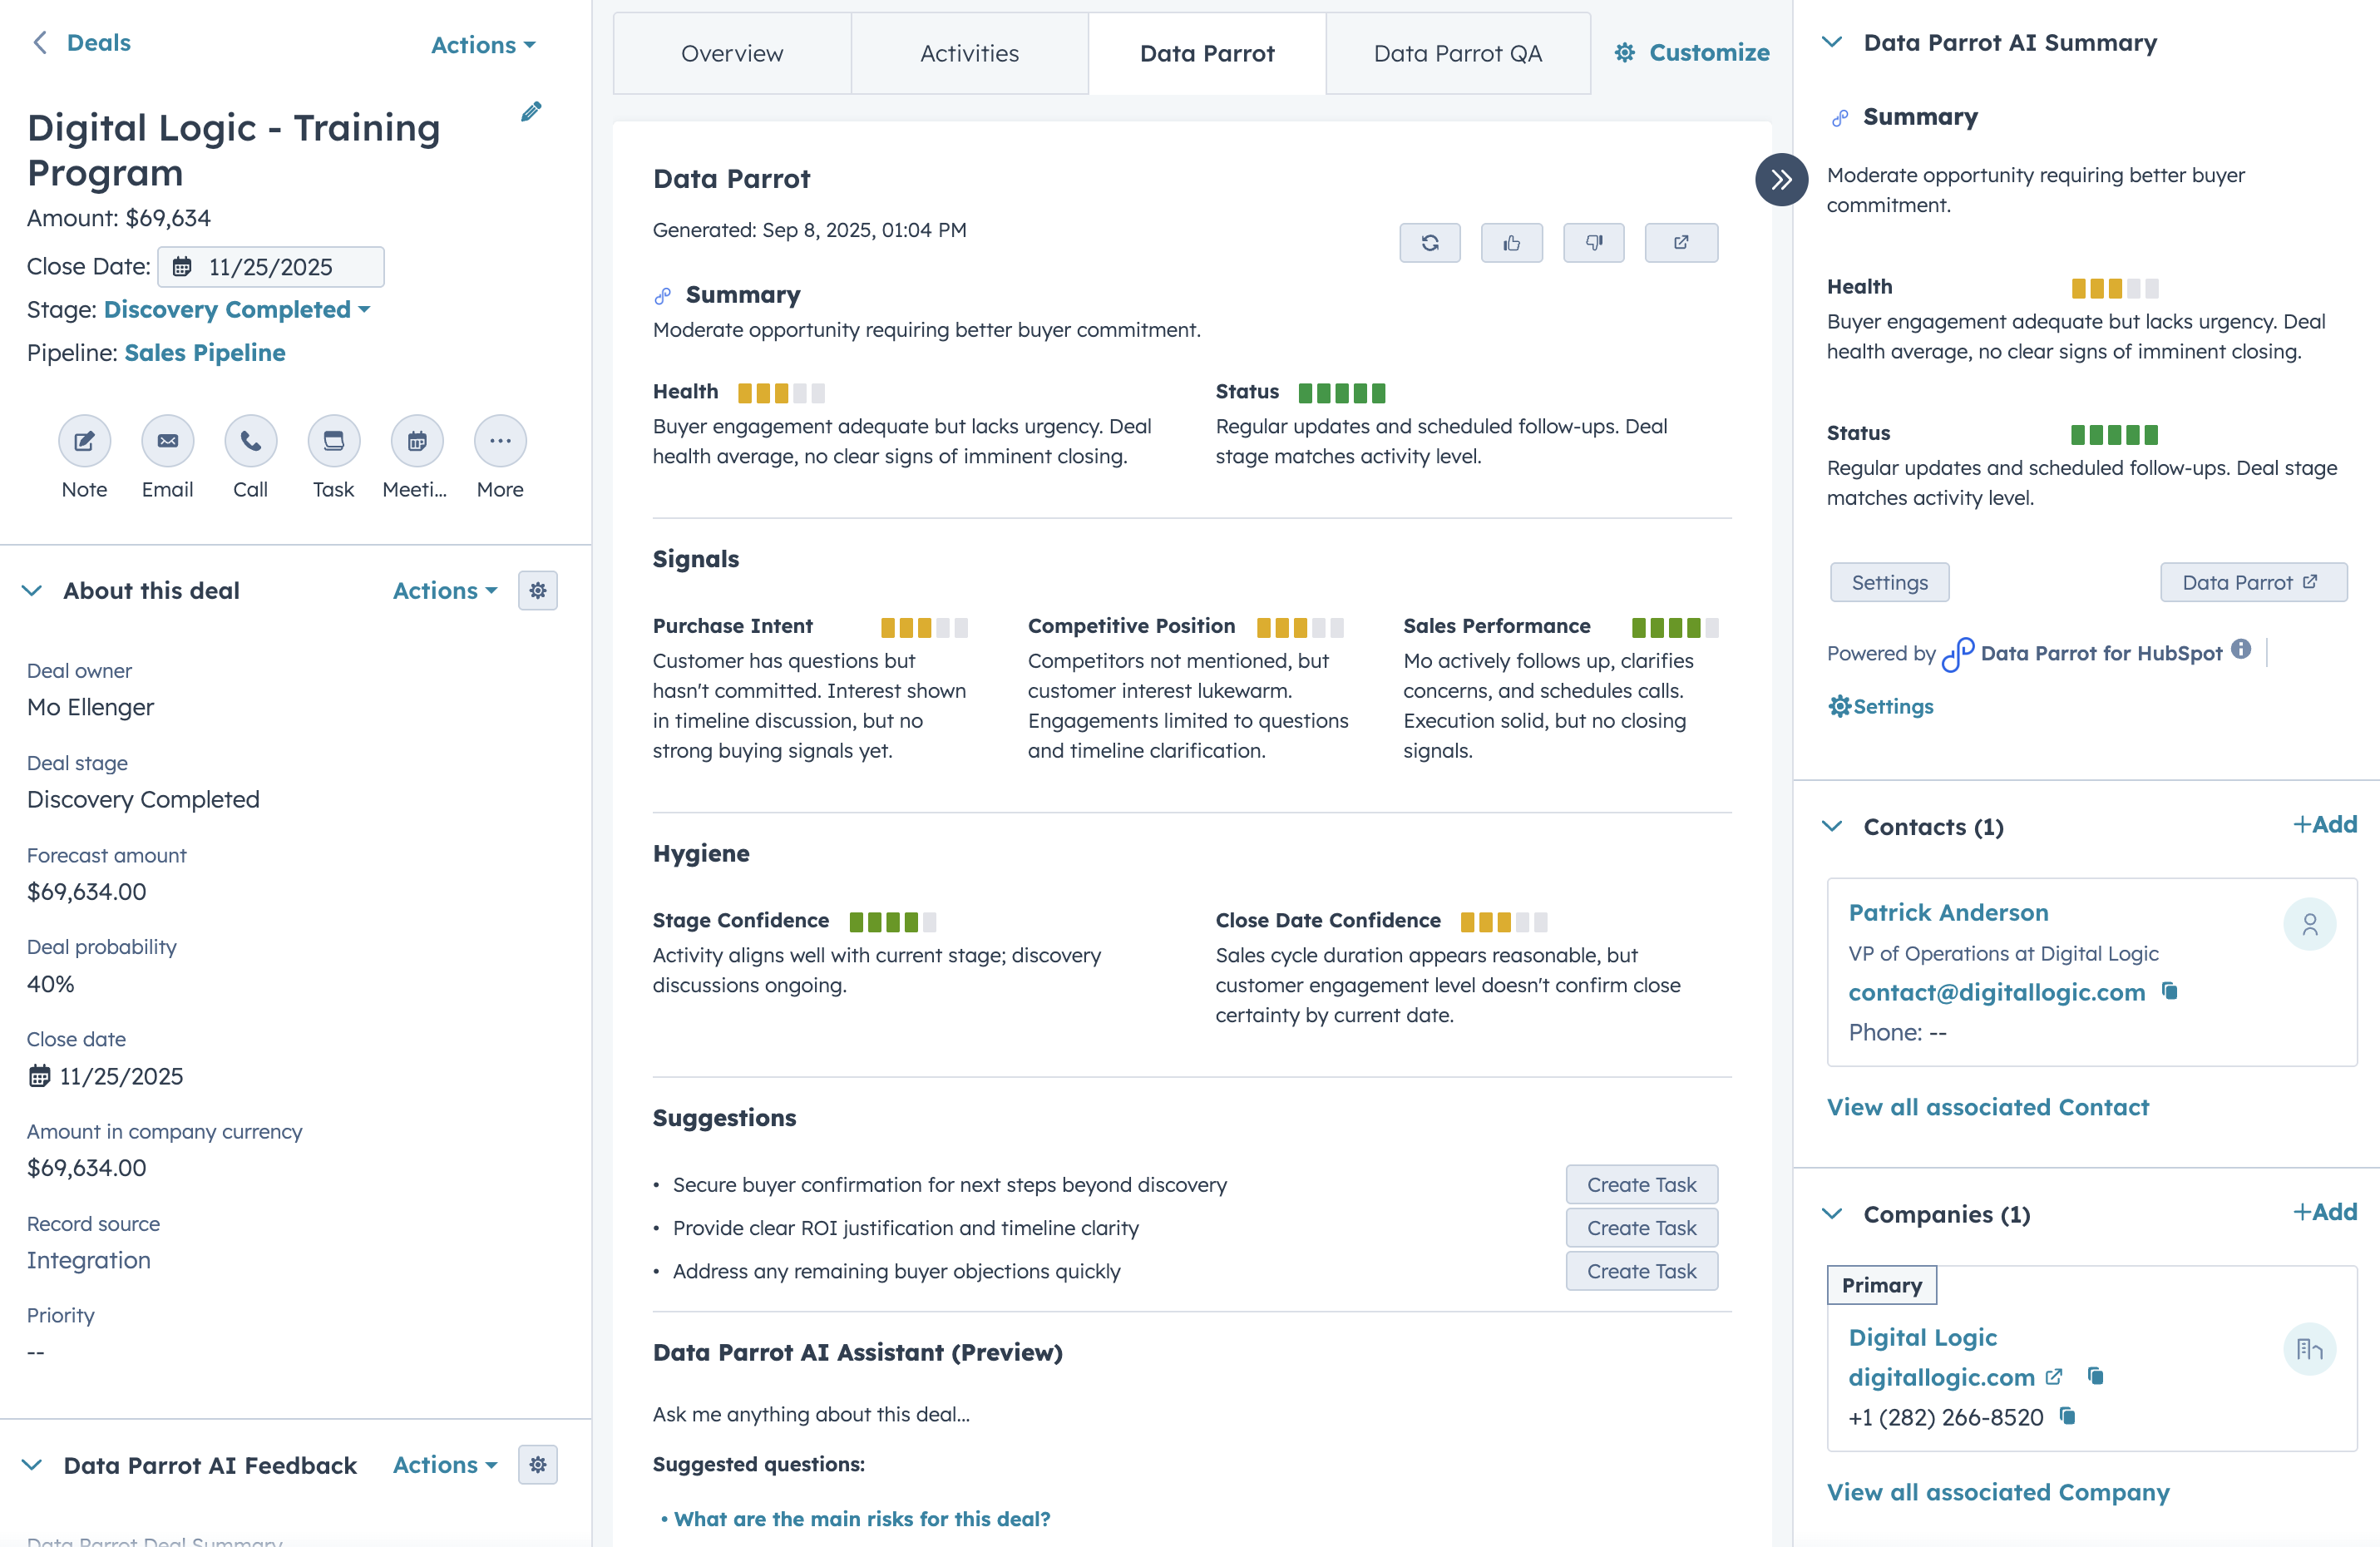2380x1547 pixels.
Task: Give thumbs down on the Data Parrot summary
Action: pos(1593,242)
